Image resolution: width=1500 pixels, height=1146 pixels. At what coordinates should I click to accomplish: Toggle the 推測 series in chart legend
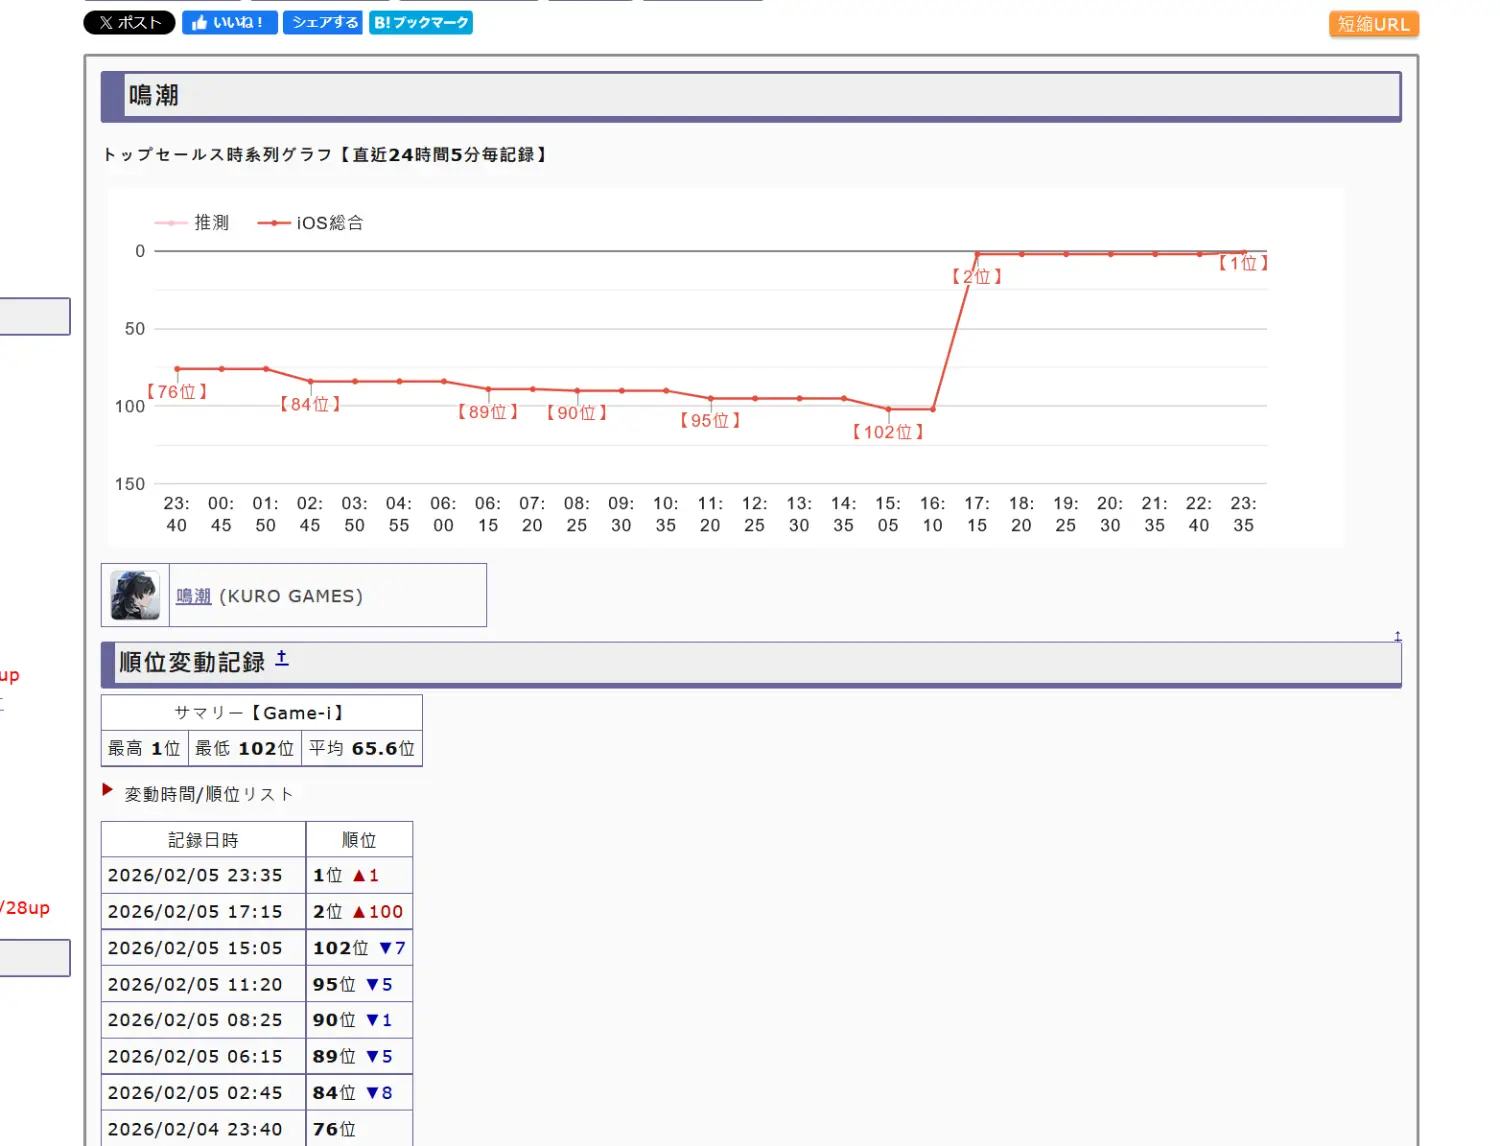192,223
